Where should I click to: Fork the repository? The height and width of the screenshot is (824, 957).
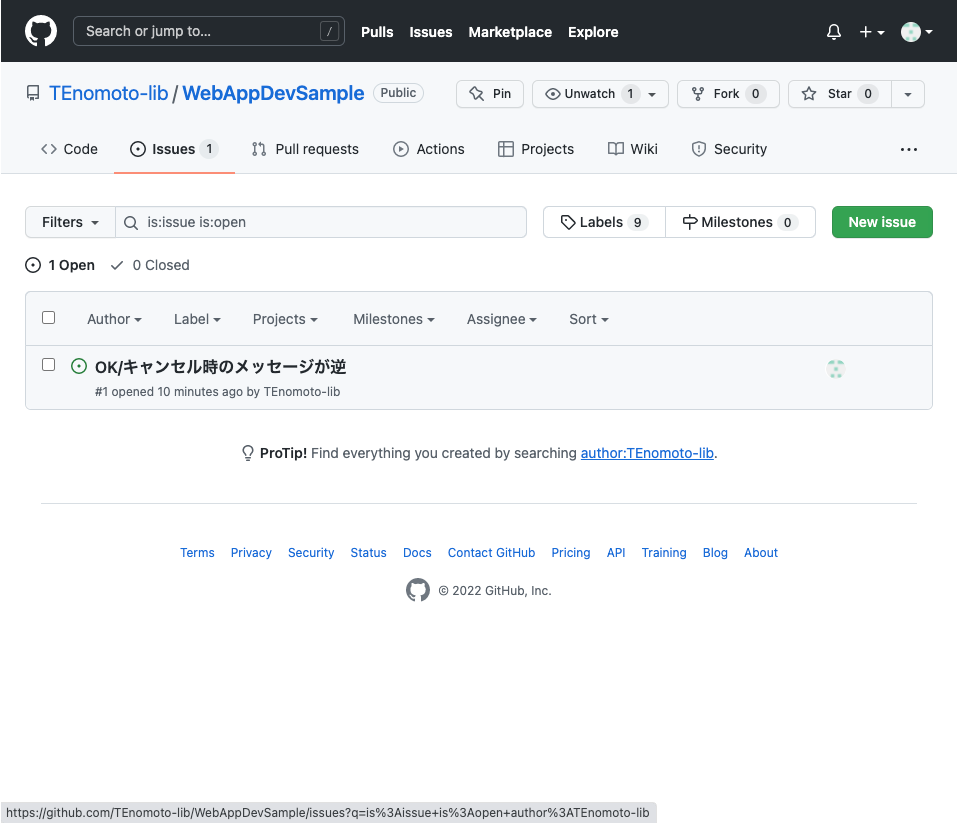(x=728, y=94)
